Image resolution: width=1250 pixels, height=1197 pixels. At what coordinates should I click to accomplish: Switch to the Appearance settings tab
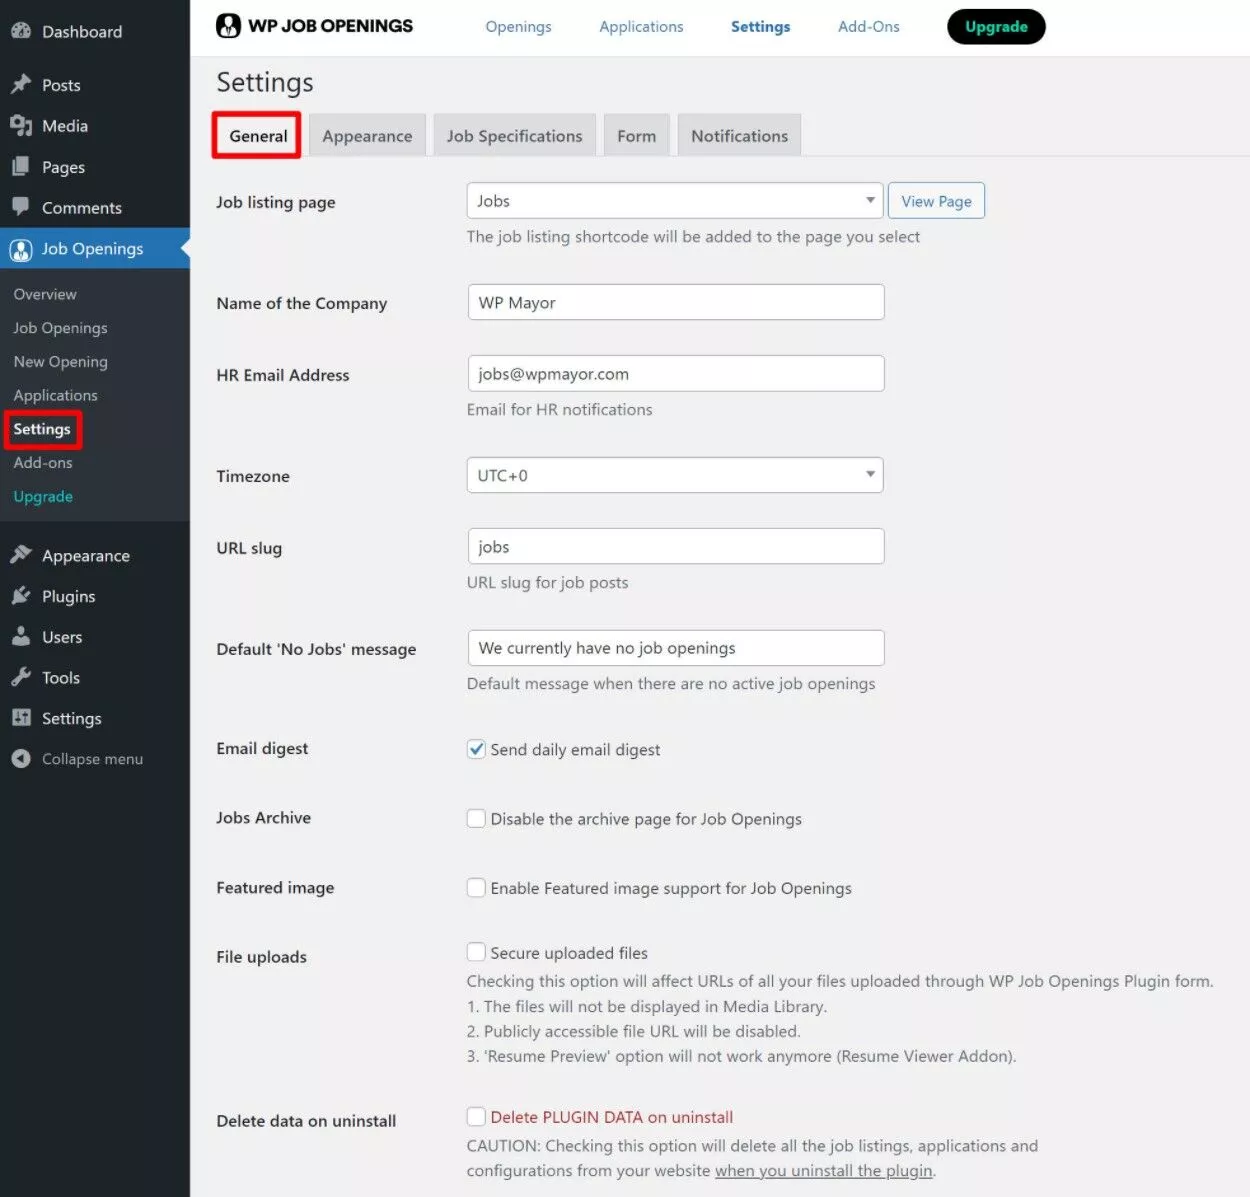pyautogui.click(x=367, y=136)
